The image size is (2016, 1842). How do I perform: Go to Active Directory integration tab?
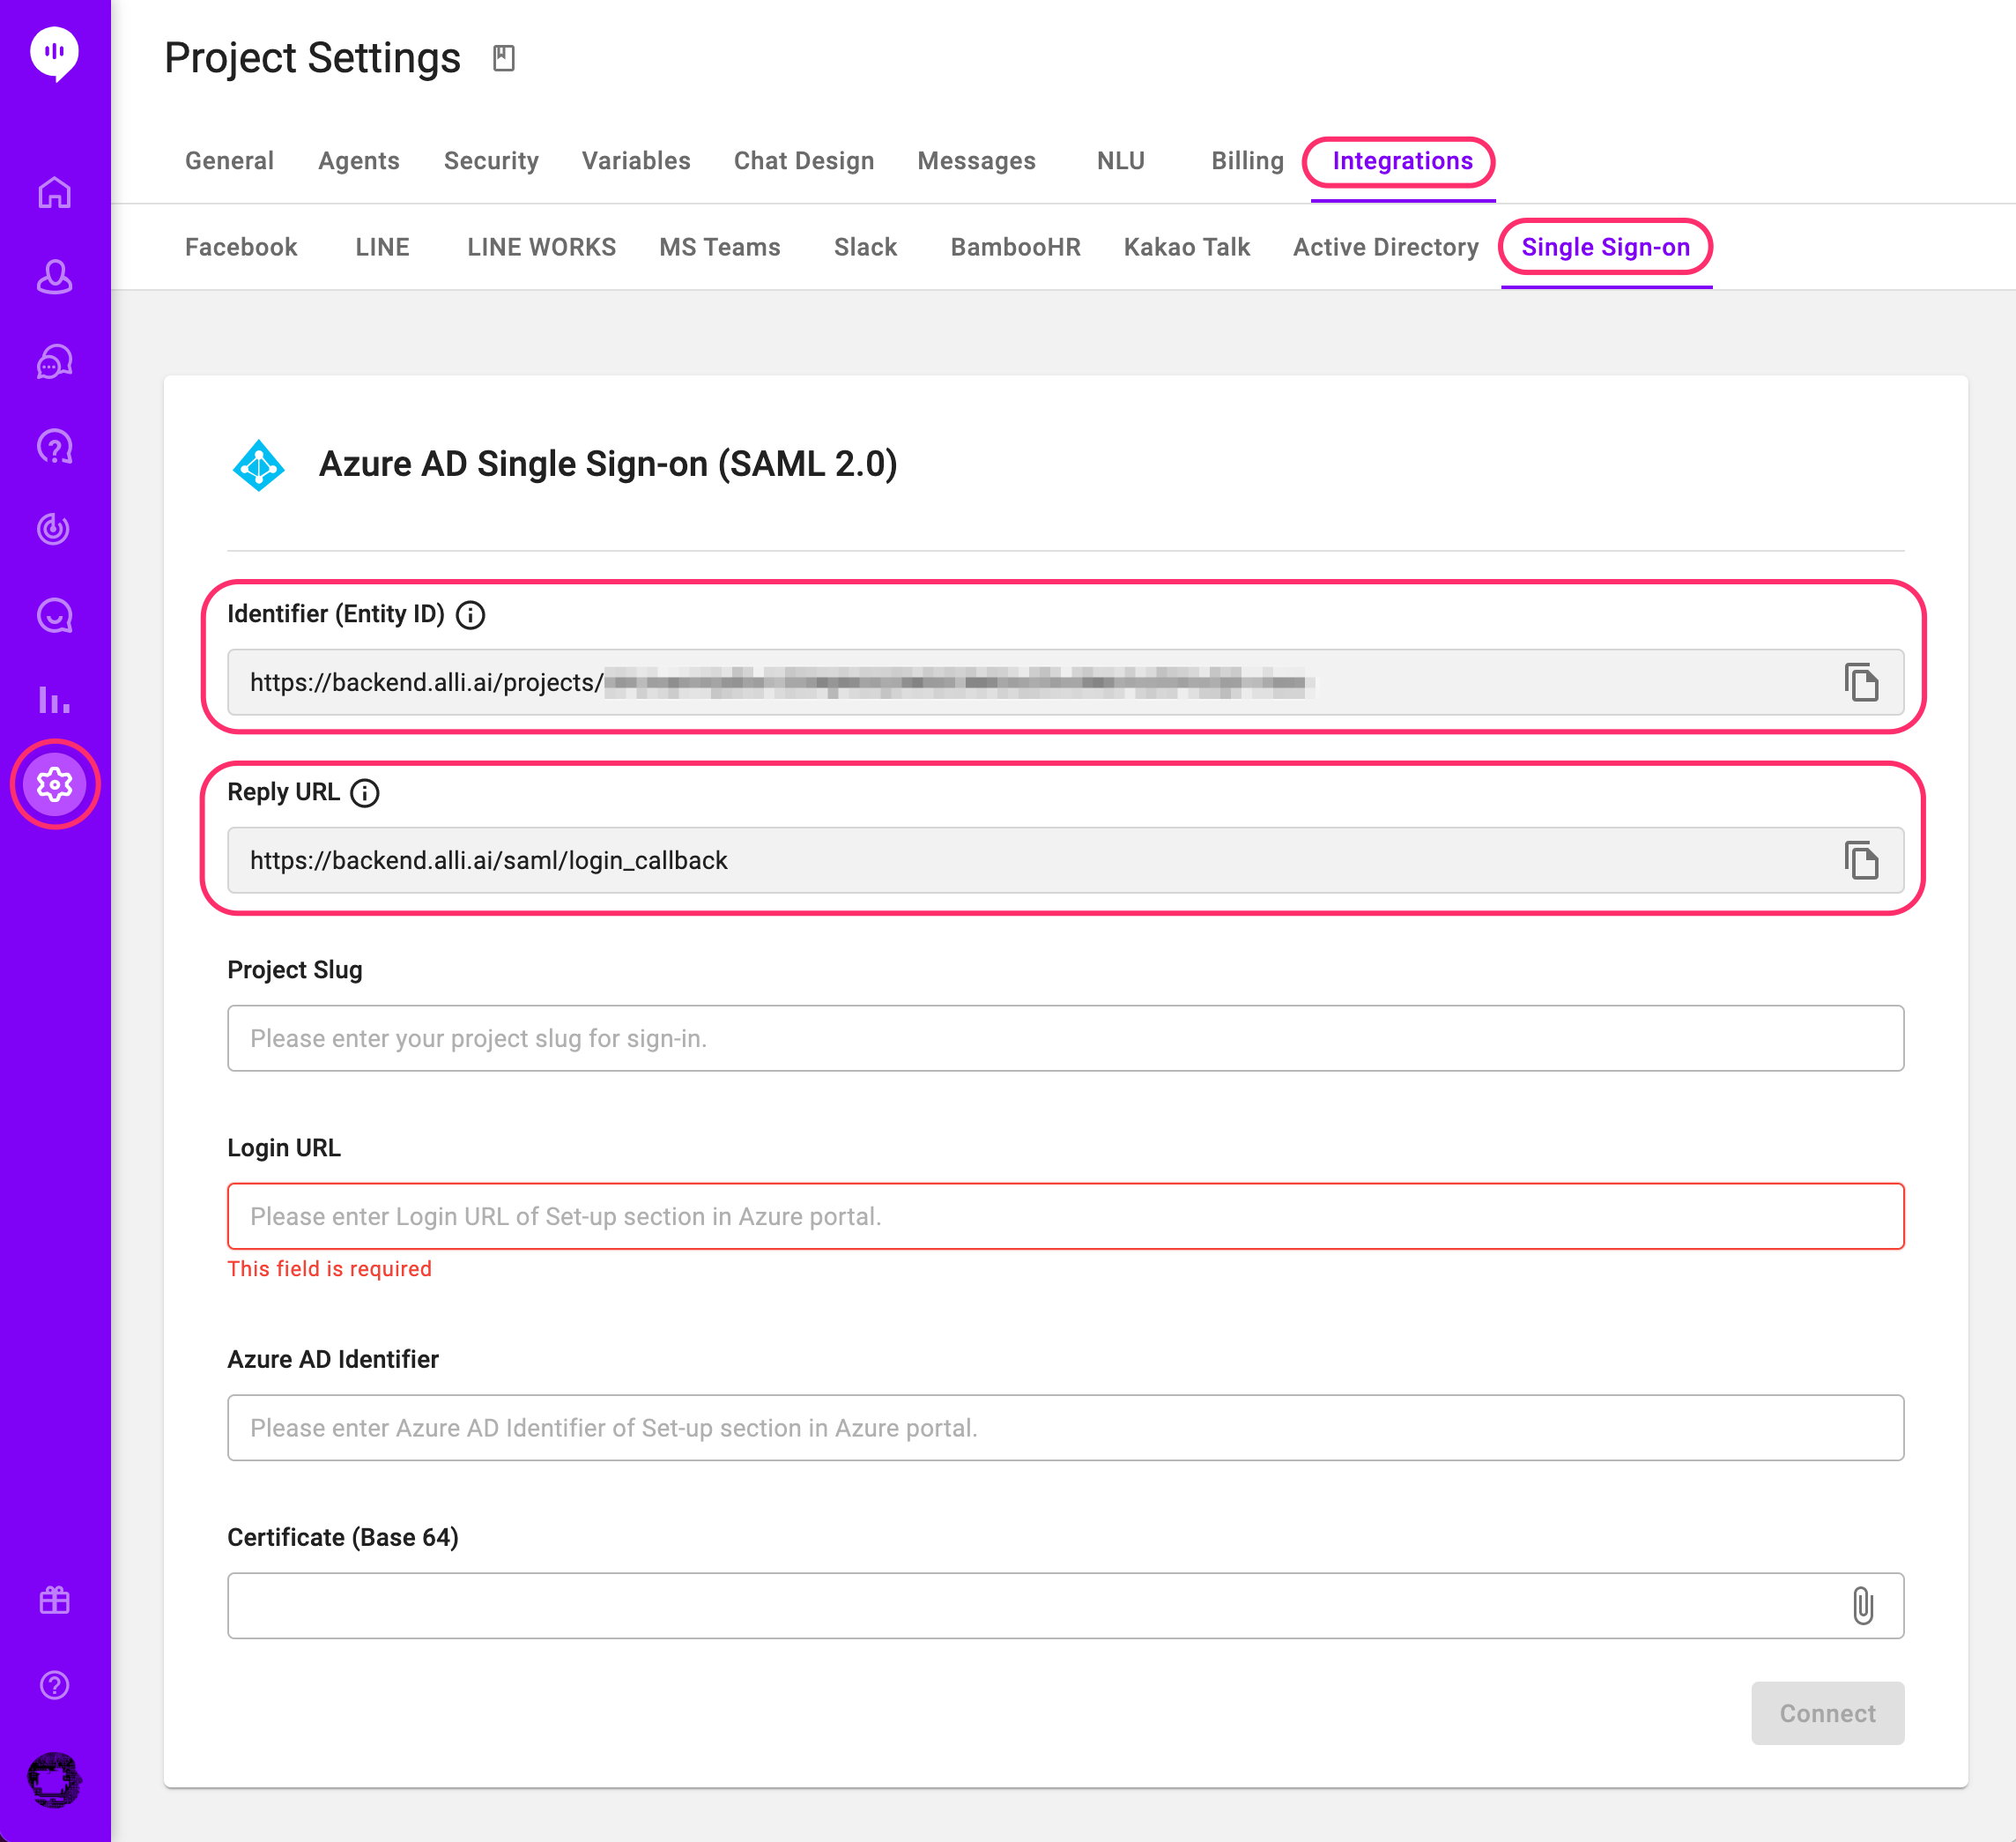1385,247
